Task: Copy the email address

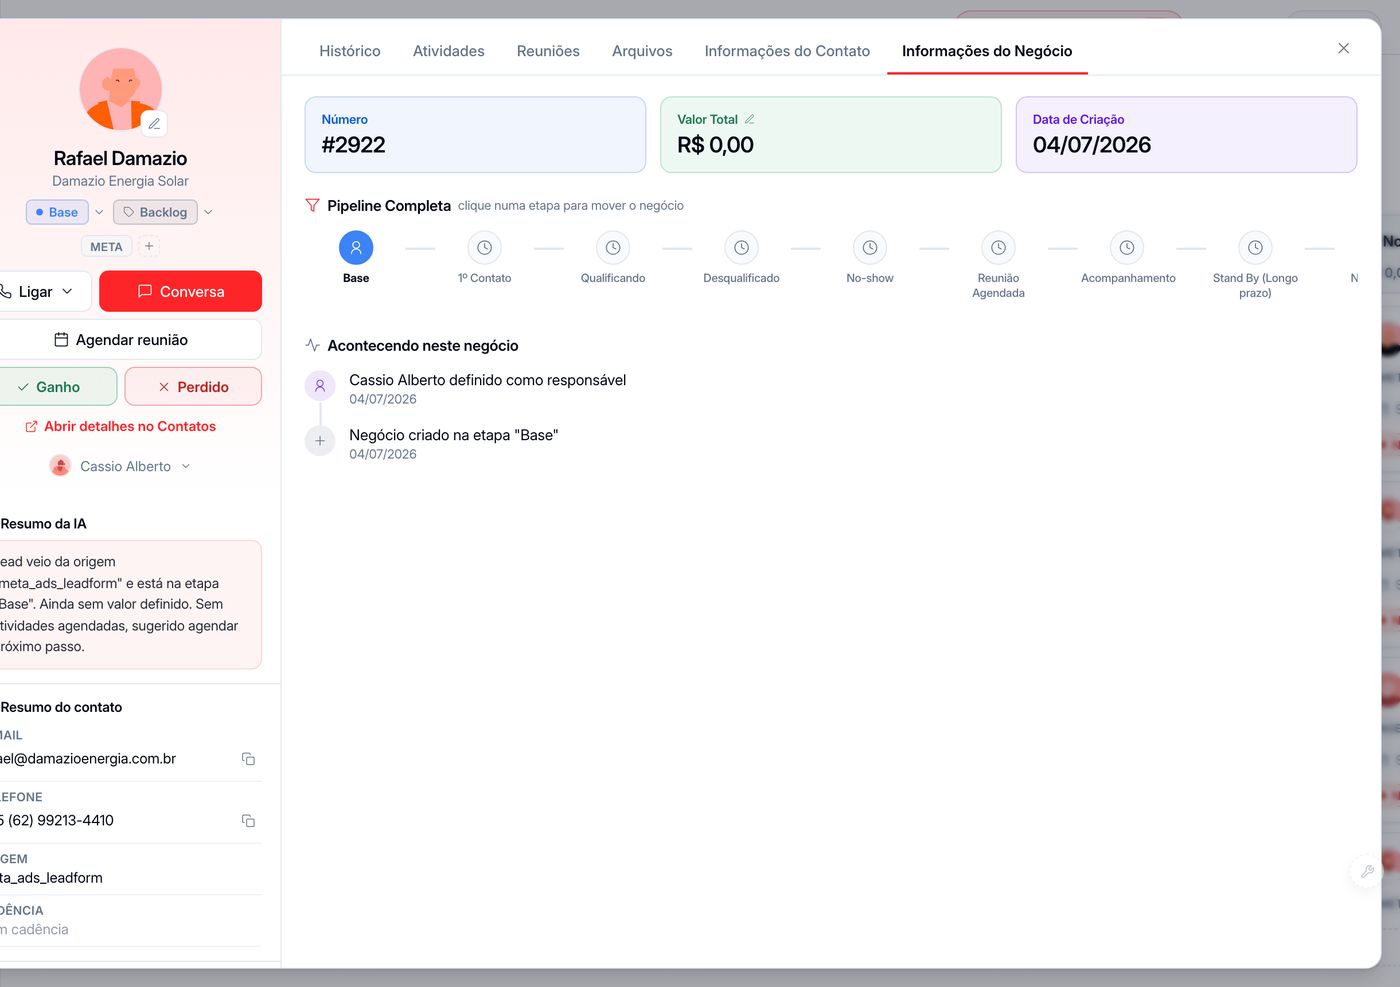Action: tap(248, 759)
